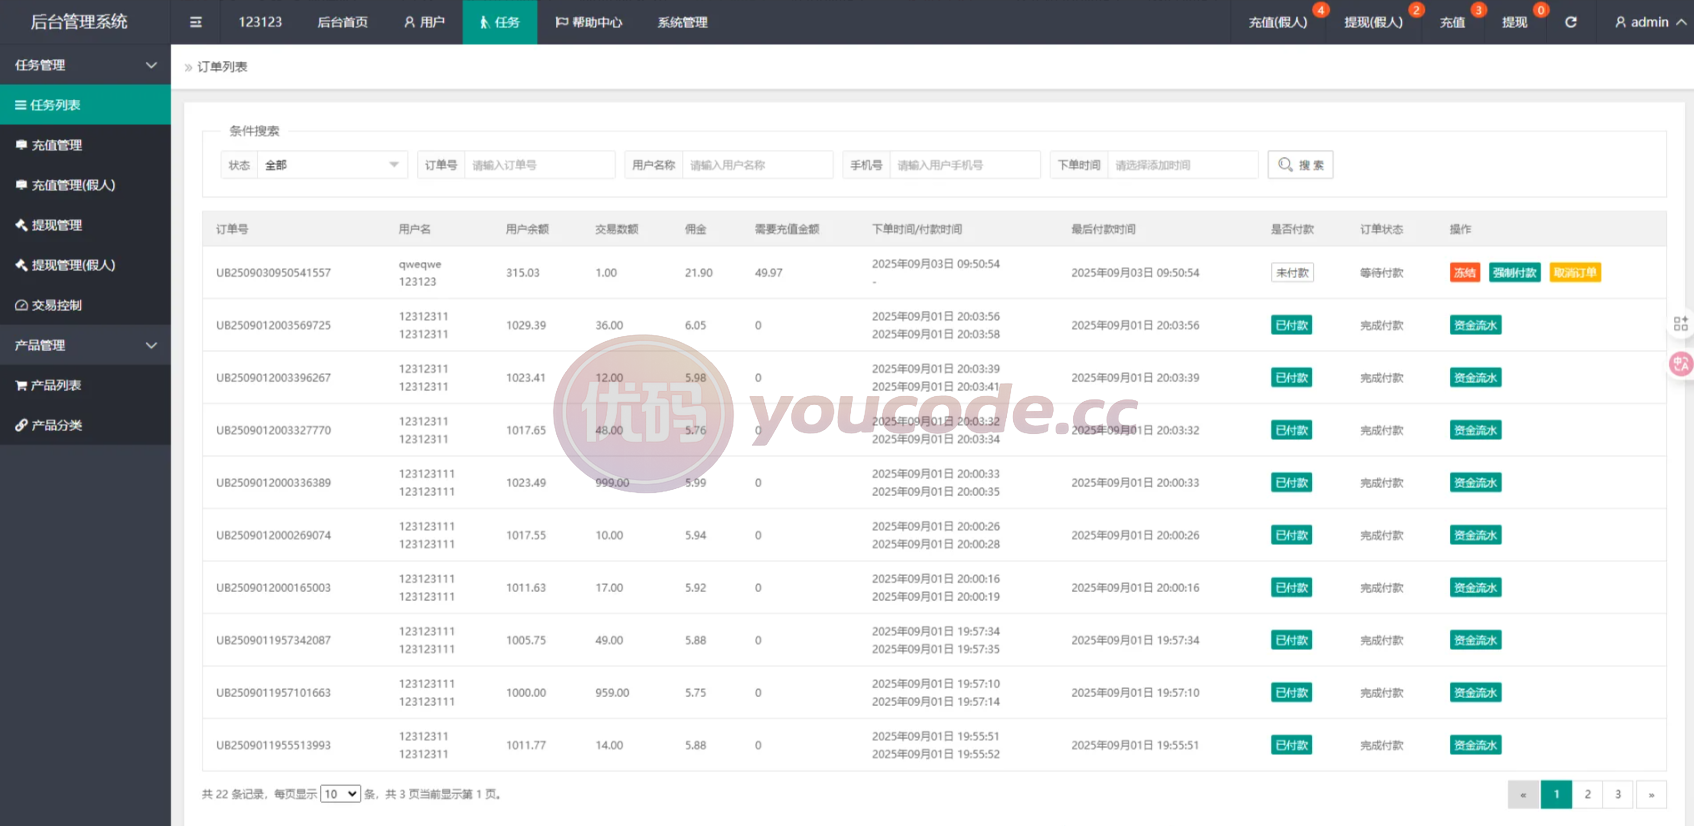The image size is (1694, 826).
Task: Open 提现(假人) notifications with badge 2
Action: (1373, 22)
